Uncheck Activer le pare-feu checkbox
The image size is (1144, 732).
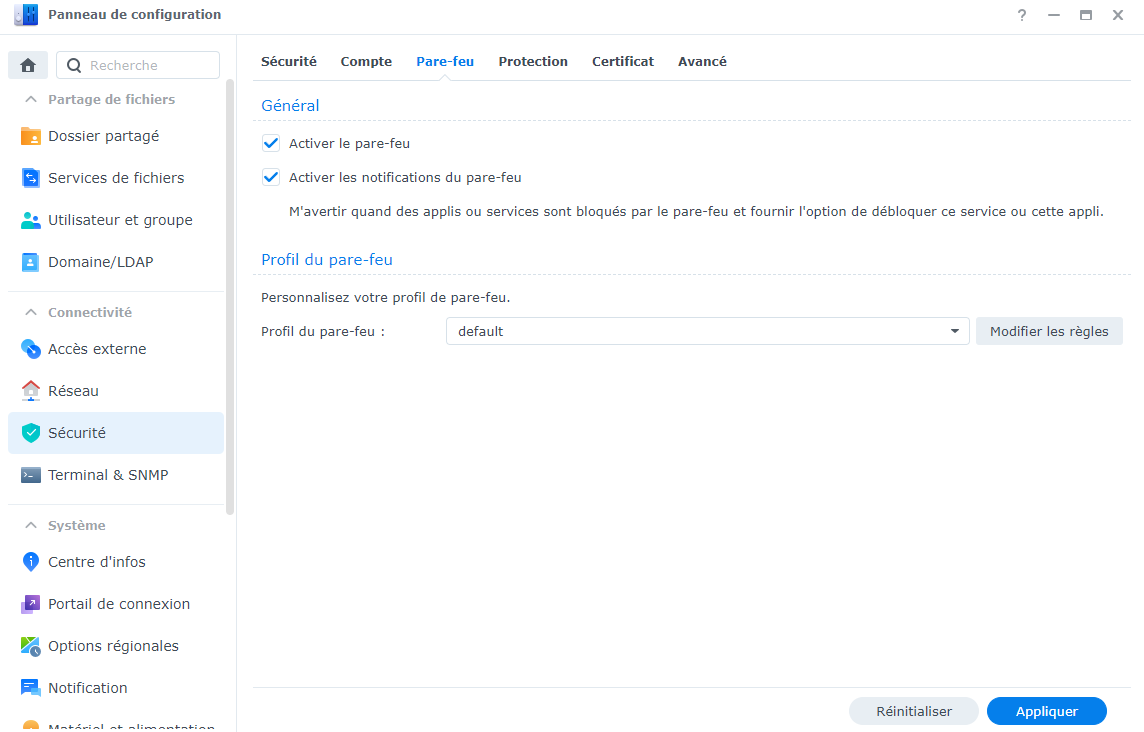click(271, 143)
